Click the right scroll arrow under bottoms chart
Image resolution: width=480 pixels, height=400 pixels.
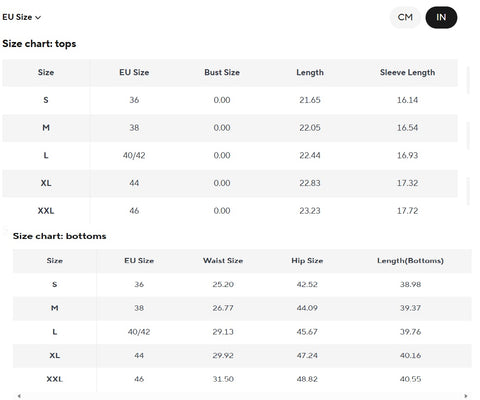click(466, 396)
